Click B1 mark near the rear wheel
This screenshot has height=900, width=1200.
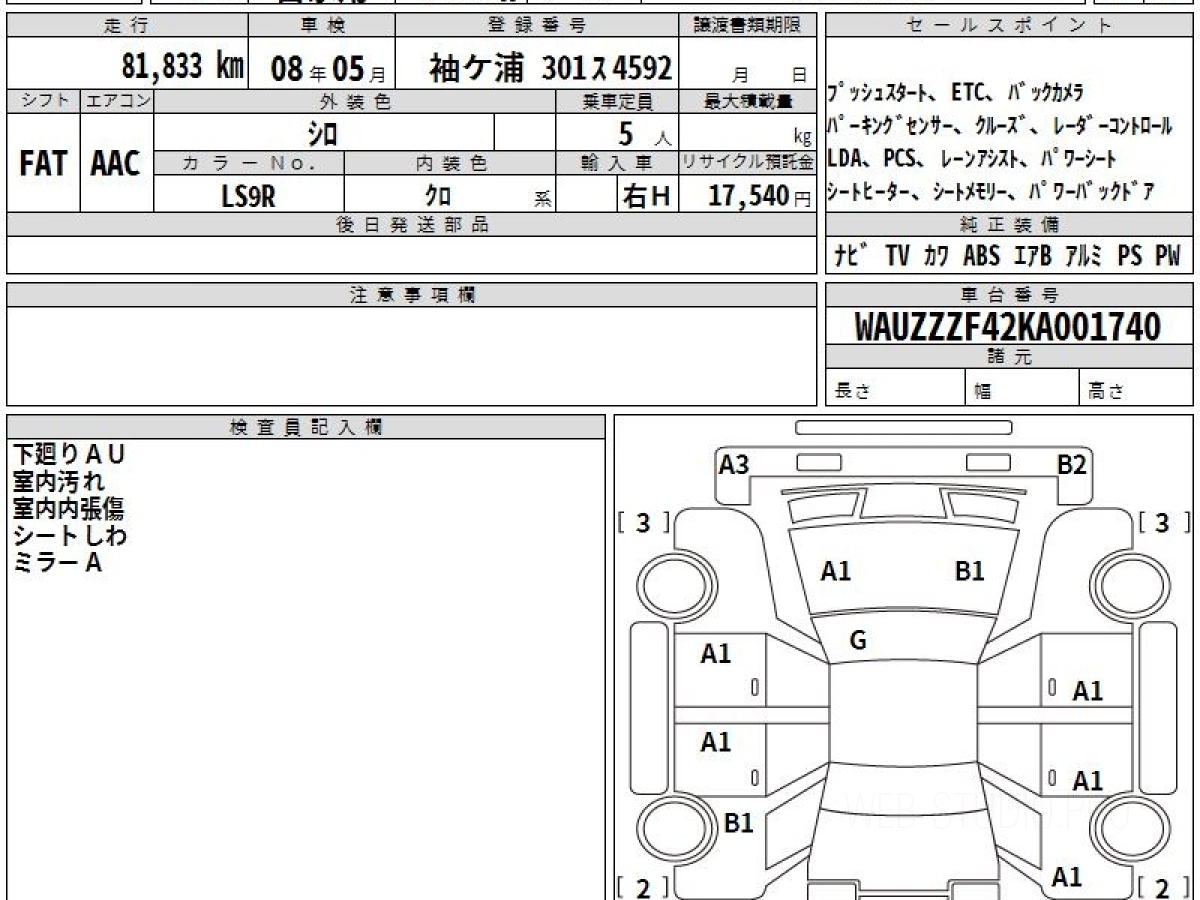(x=738, y=823)
